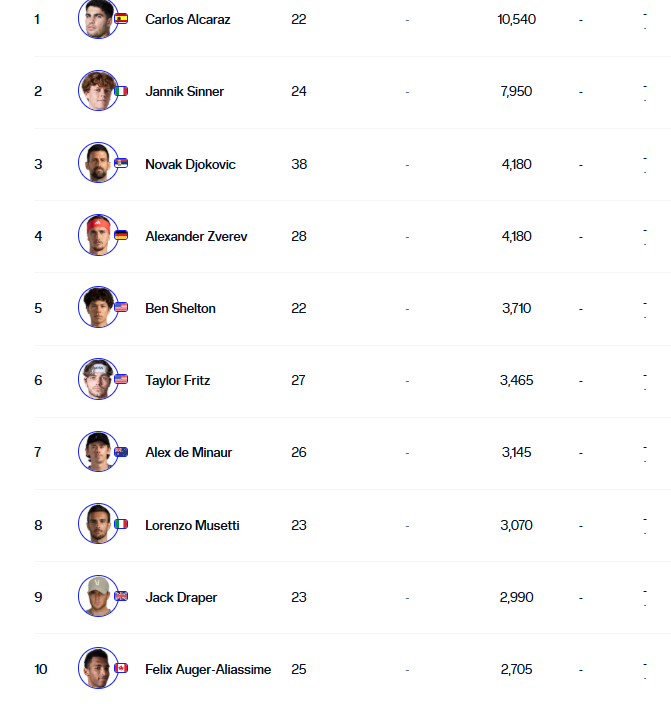671x704 pixels.
Task: Click the Felix Auger-Aliassime name
Action: click(x=208, y=669)
